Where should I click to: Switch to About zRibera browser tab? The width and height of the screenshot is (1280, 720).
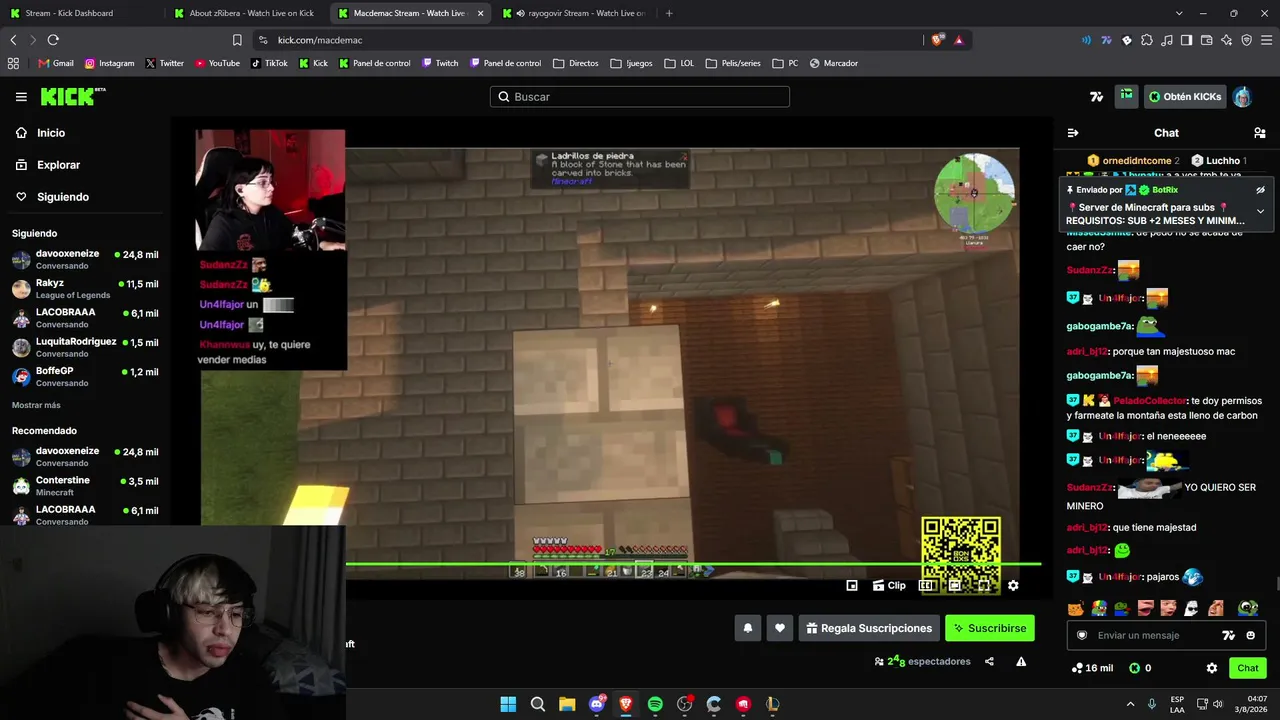(x=244, y=13)
